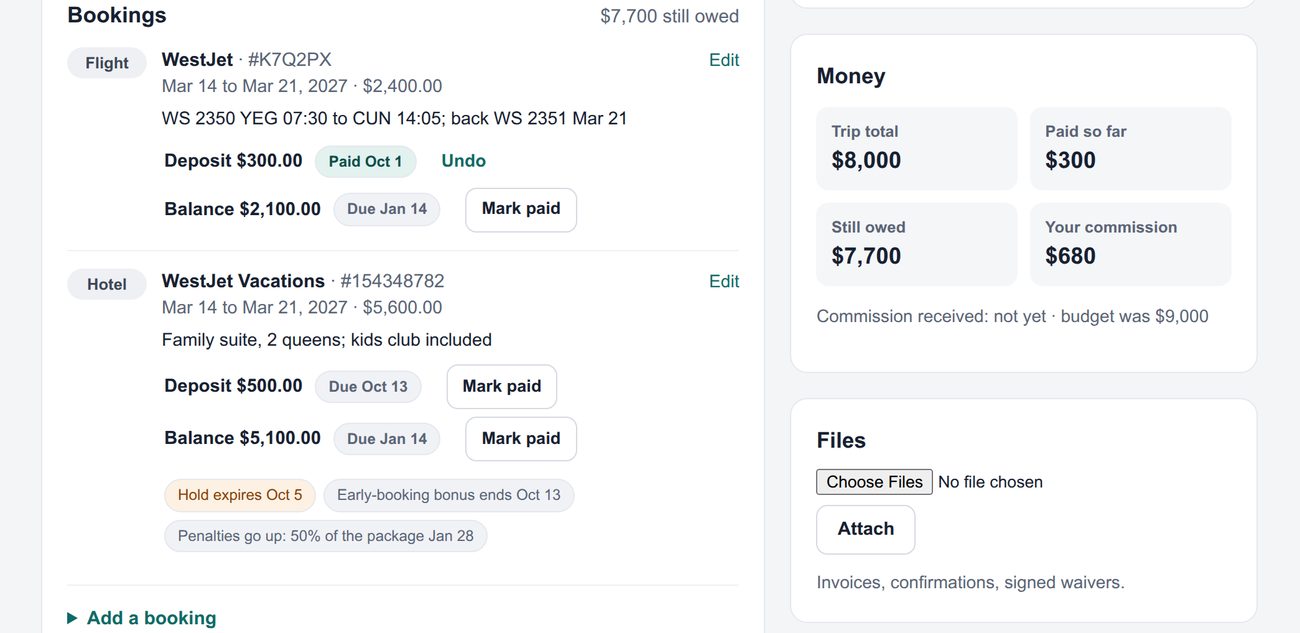Click the hotel dates and $5,600.00 line
The image size is (1300, 633).
(302, 307)
